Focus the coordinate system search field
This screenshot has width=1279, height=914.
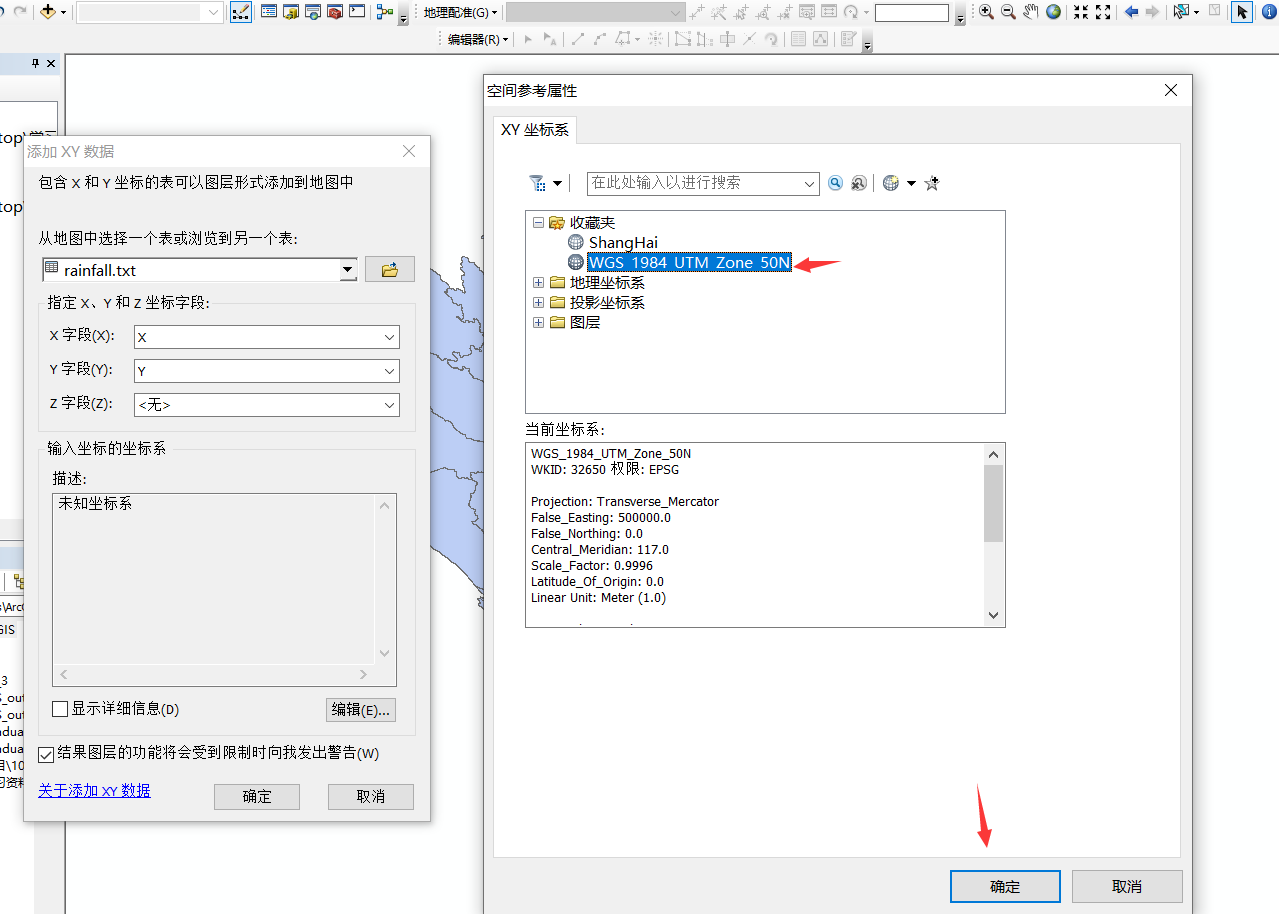703,183
